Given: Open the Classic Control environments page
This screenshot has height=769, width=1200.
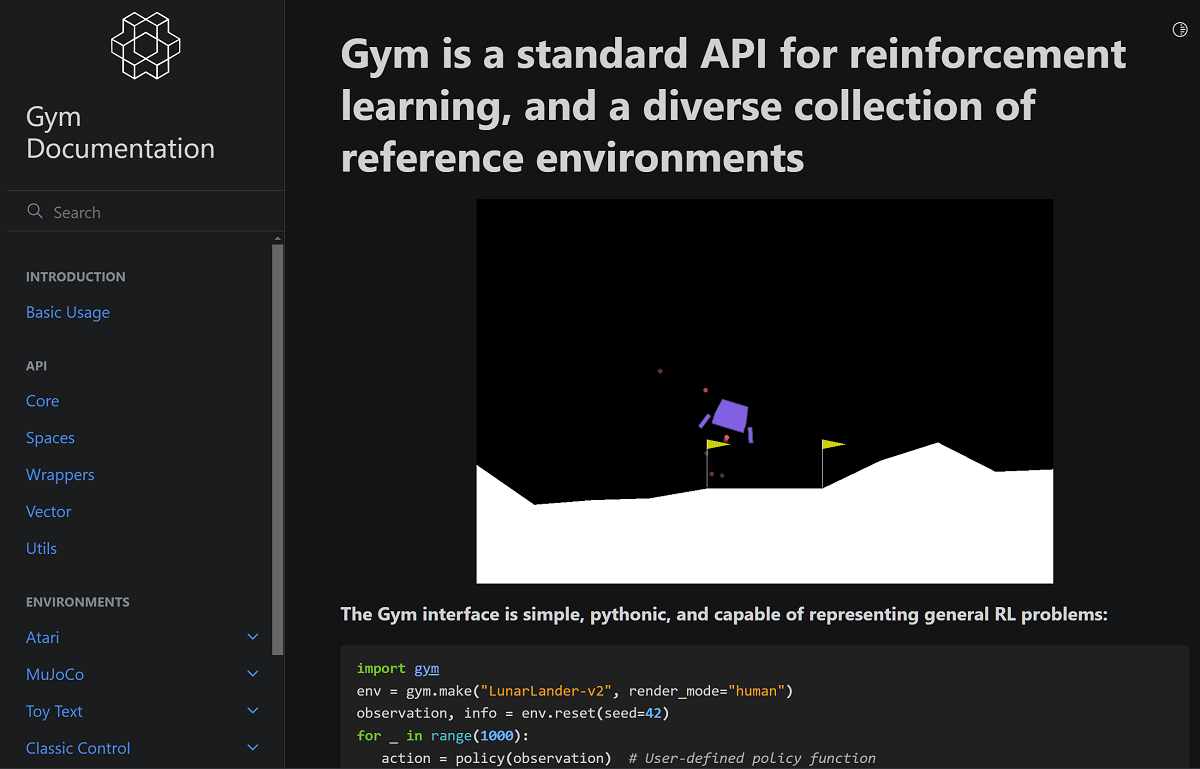Looking at the screenshot, I should pyautogui.click(x=78, y=748).
